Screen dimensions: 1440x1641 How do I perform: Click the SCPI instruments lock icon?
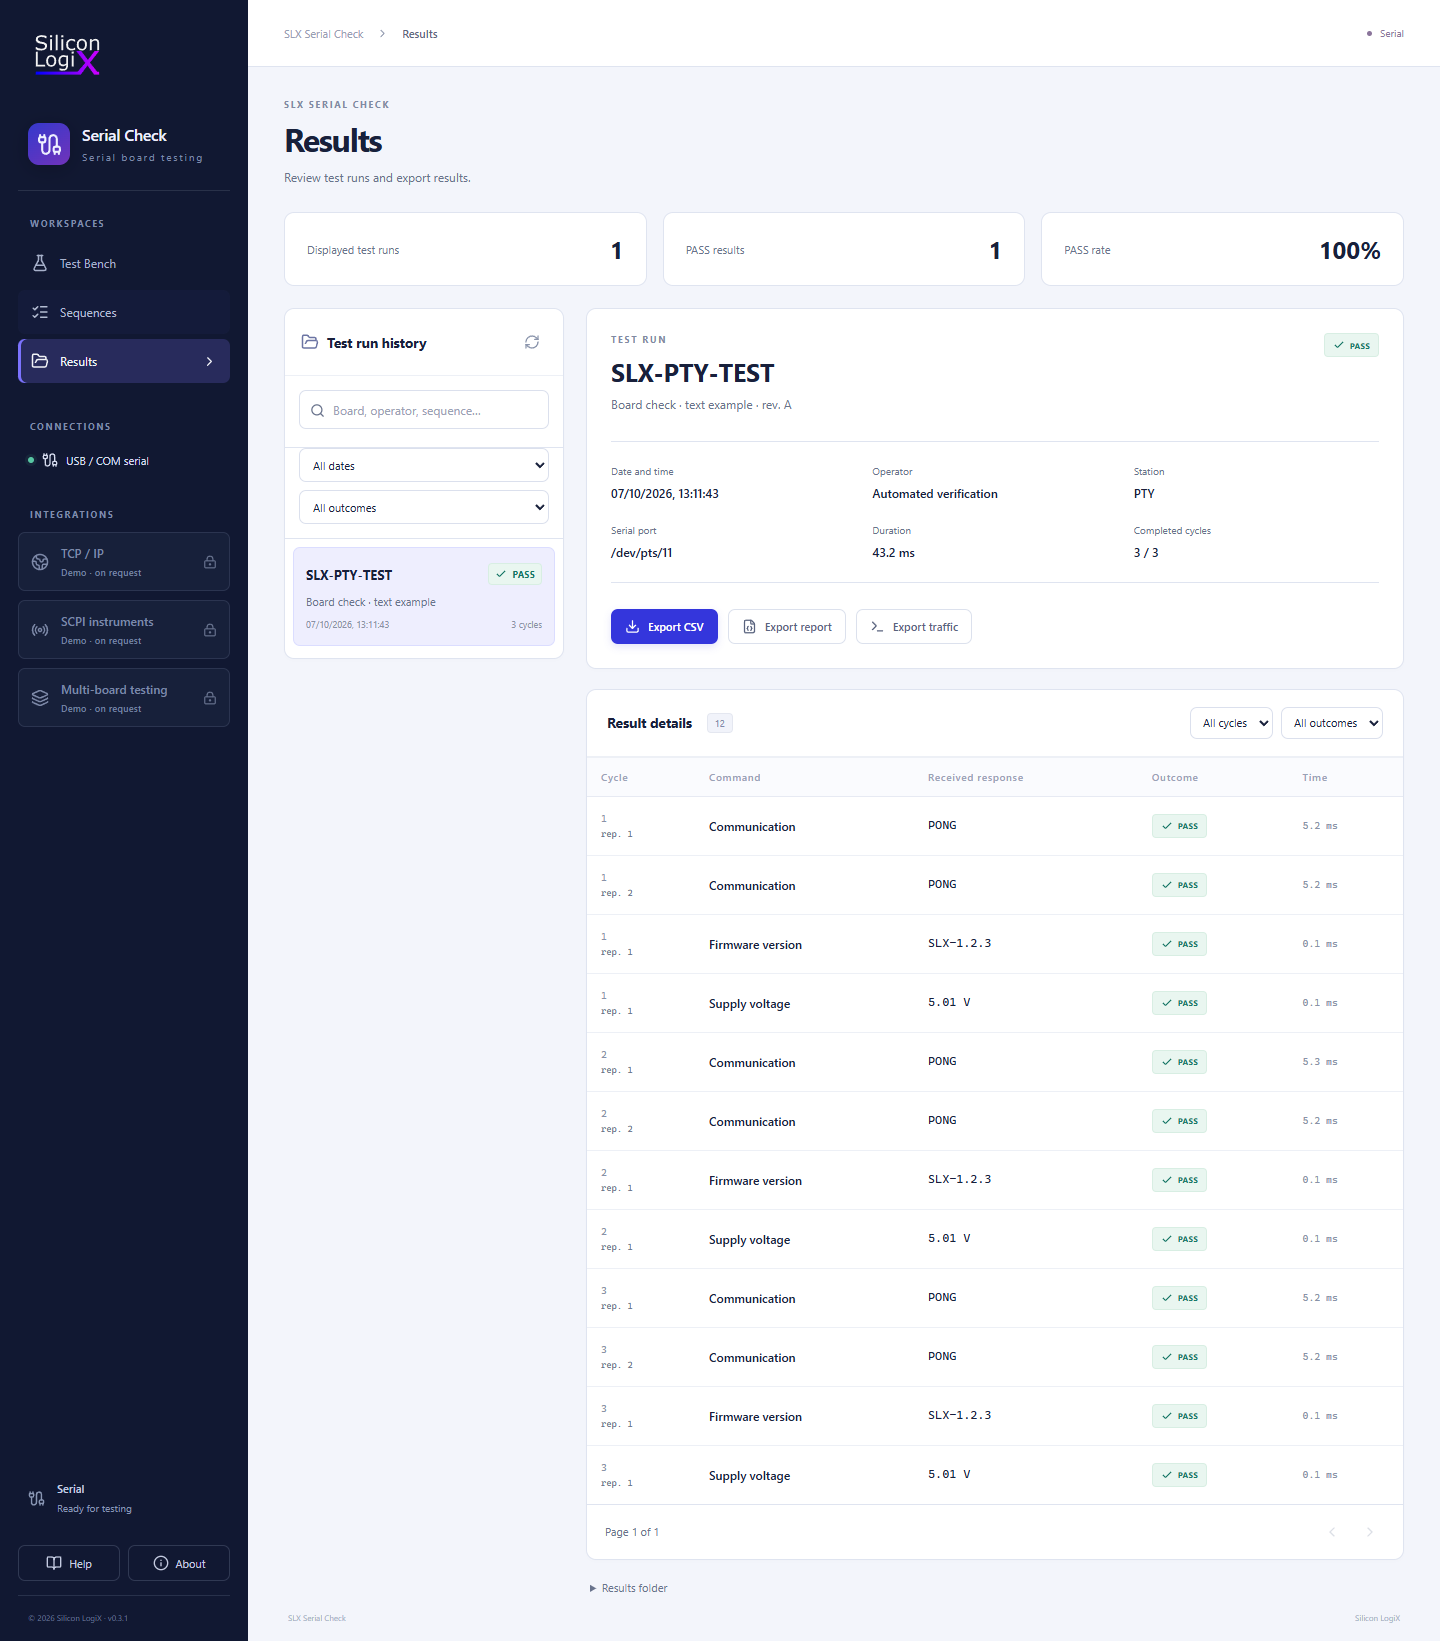[210, 630]
